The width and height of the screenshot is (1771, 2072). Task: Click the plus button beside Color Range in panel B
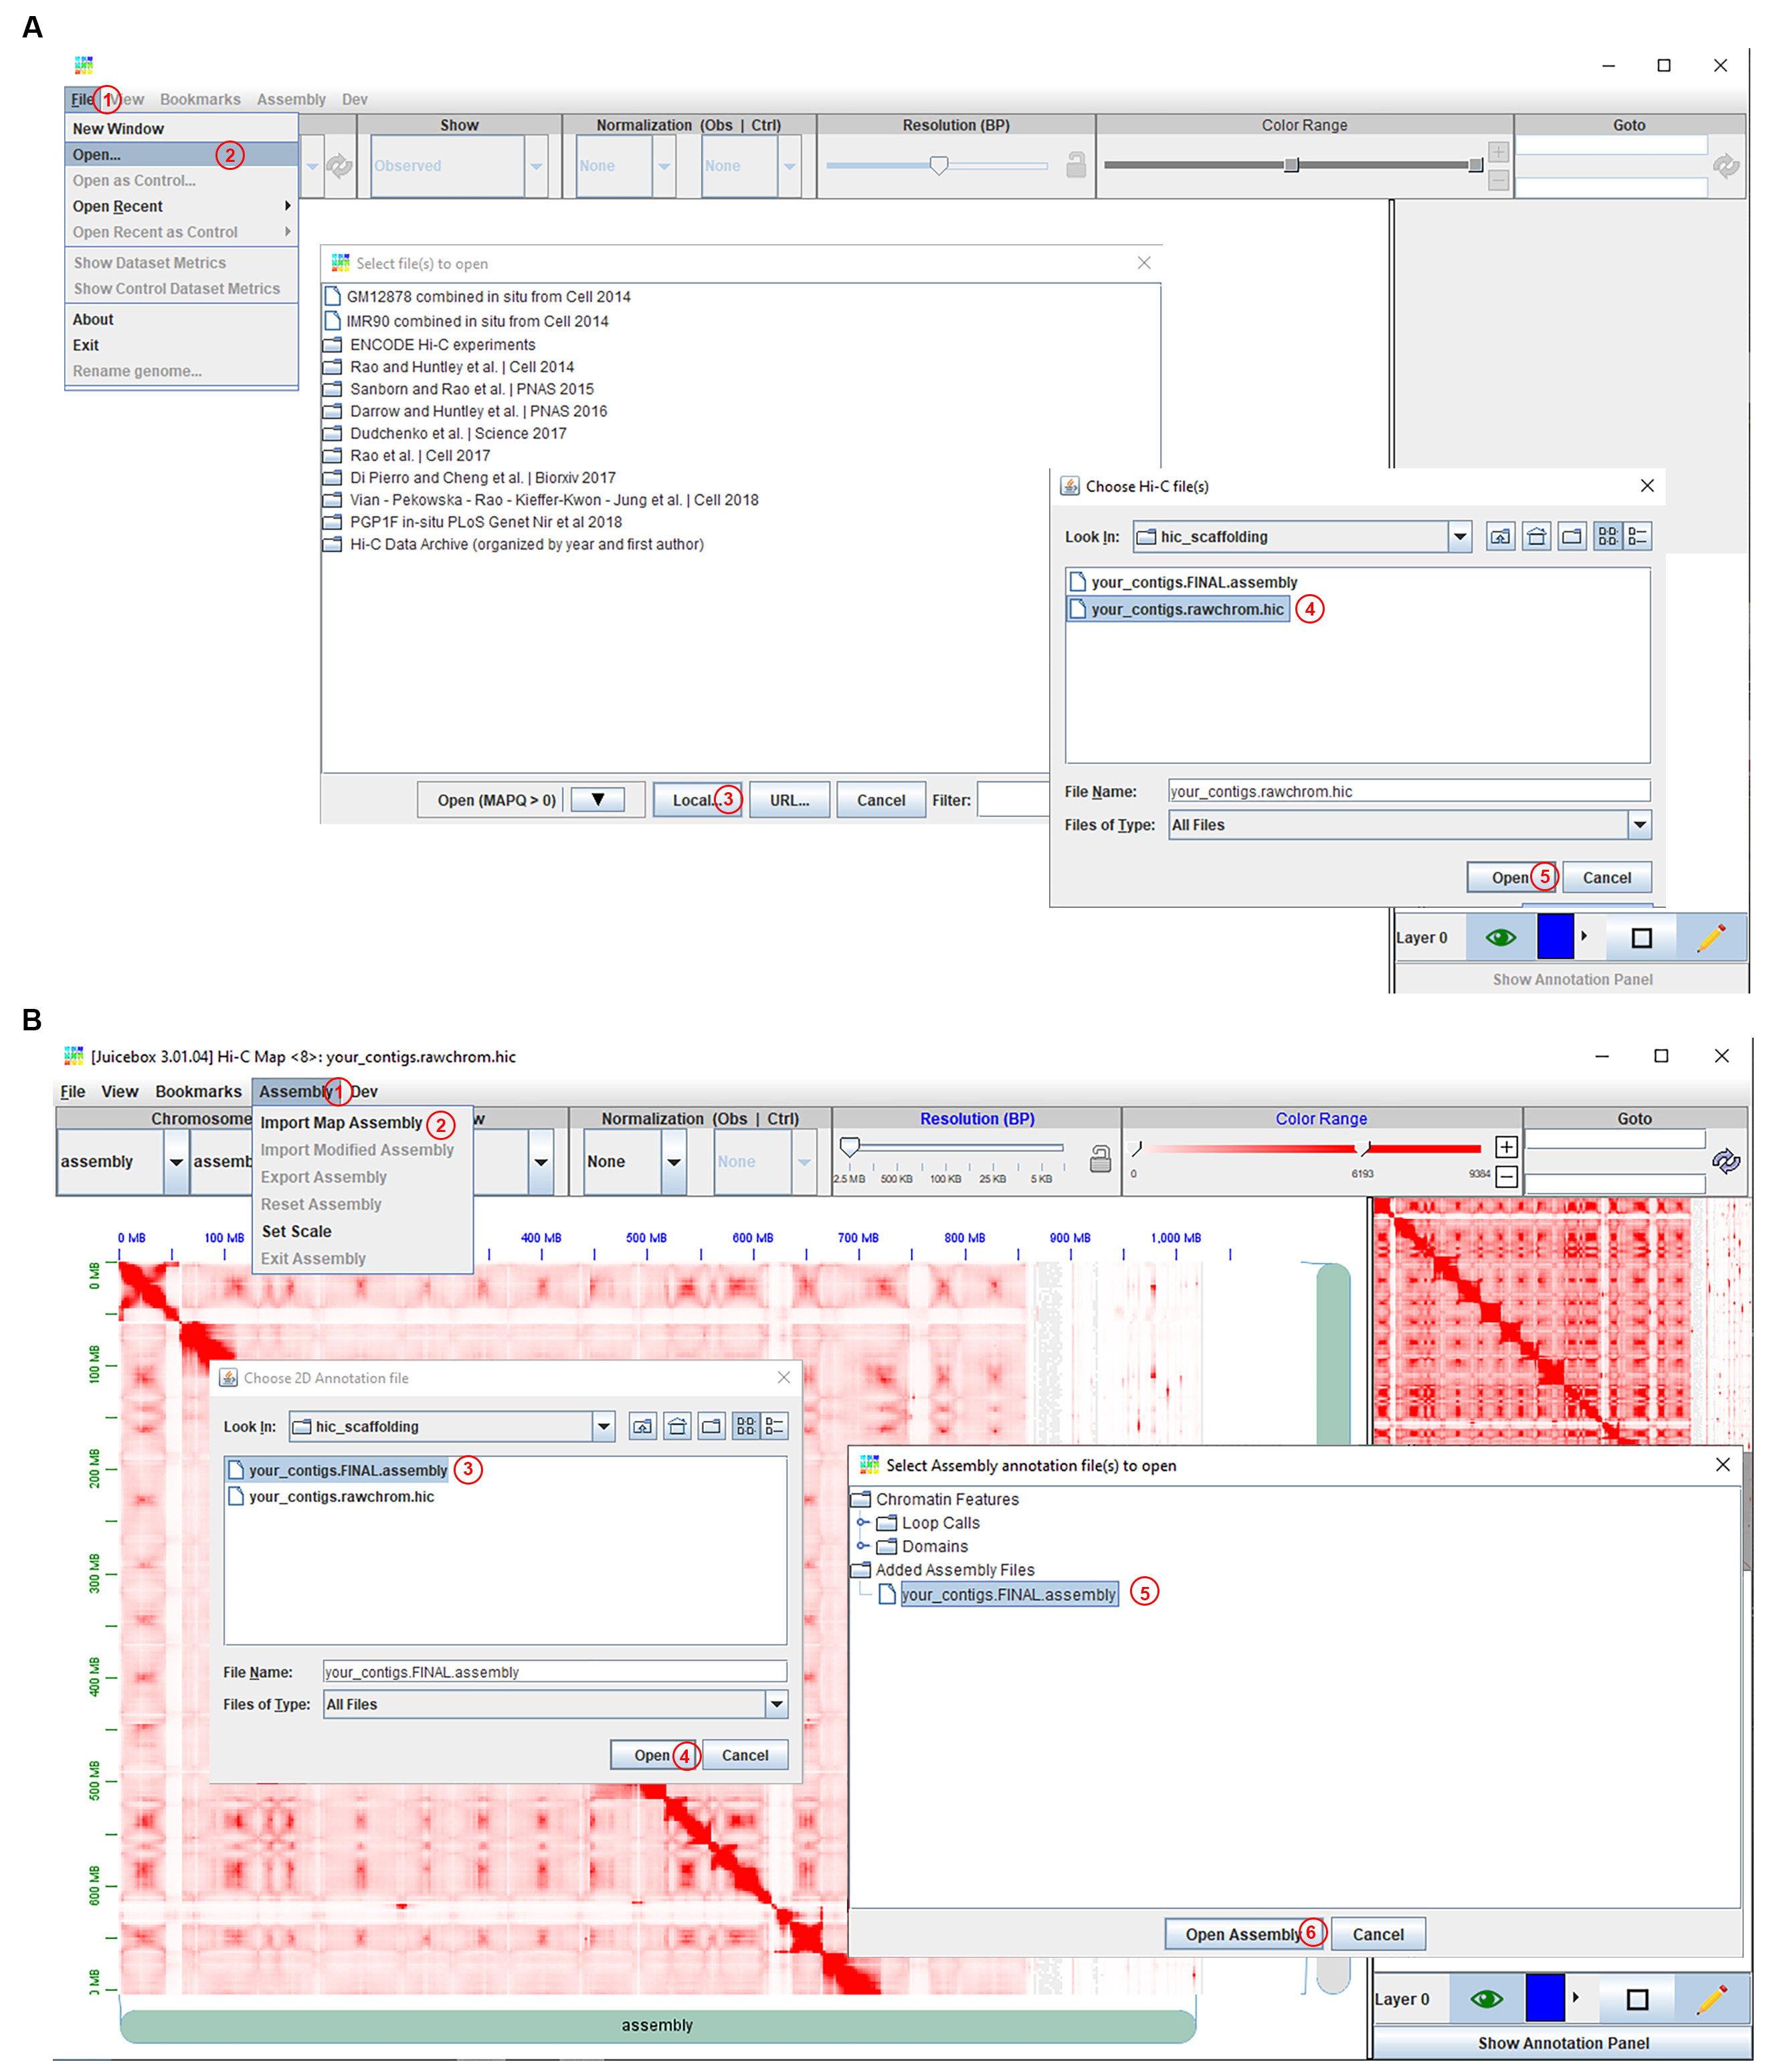1505,1146
